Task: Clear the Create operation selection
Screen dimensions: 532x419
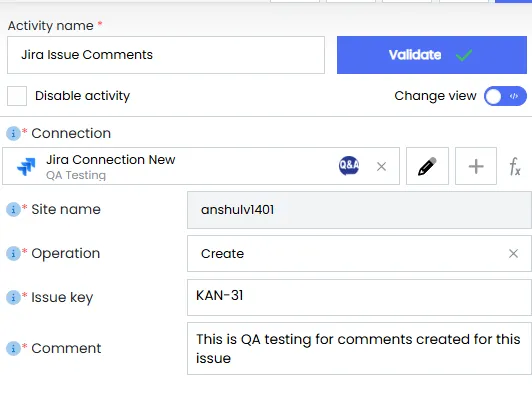Action: coord(513,253)
